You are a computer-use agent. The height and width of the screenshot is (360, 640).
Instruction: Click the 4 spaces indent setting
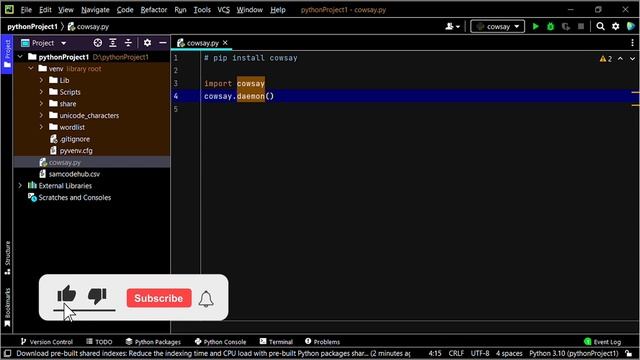[x=509, y=353]
